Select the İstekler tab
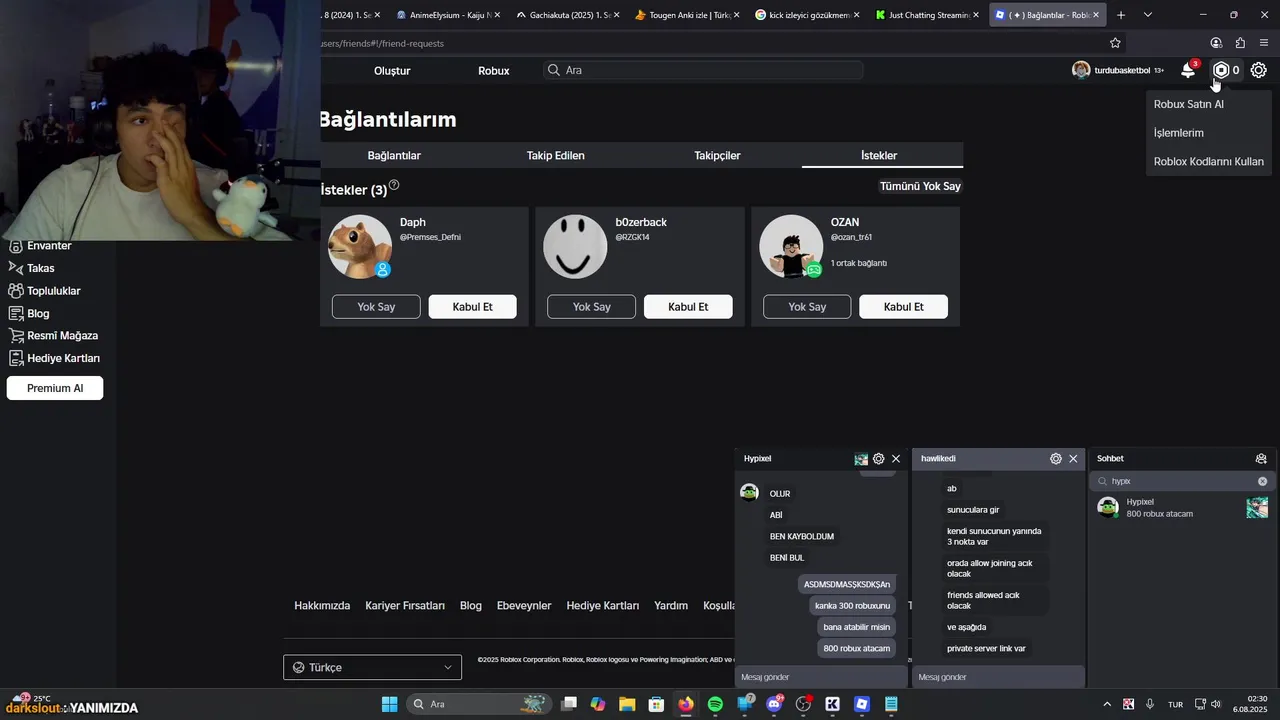Image resolution: width=1280 pixels, height=720 pixels. pyautogui.click(x=880, y=155)
